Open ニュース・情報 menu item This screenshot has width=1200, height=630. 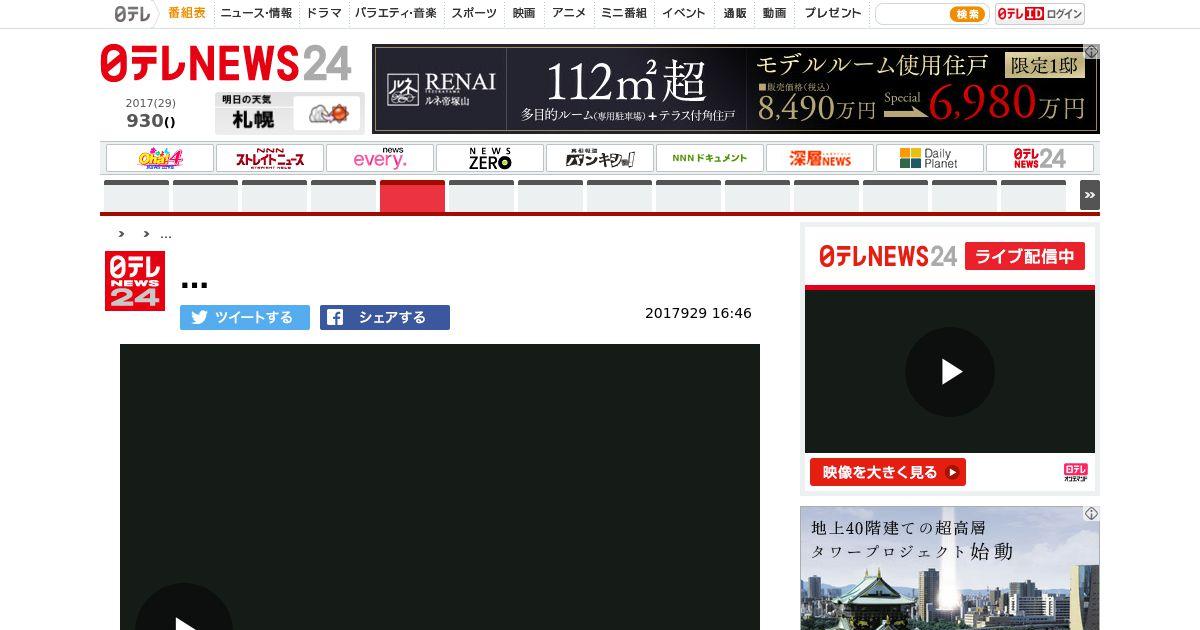(256, 13)
